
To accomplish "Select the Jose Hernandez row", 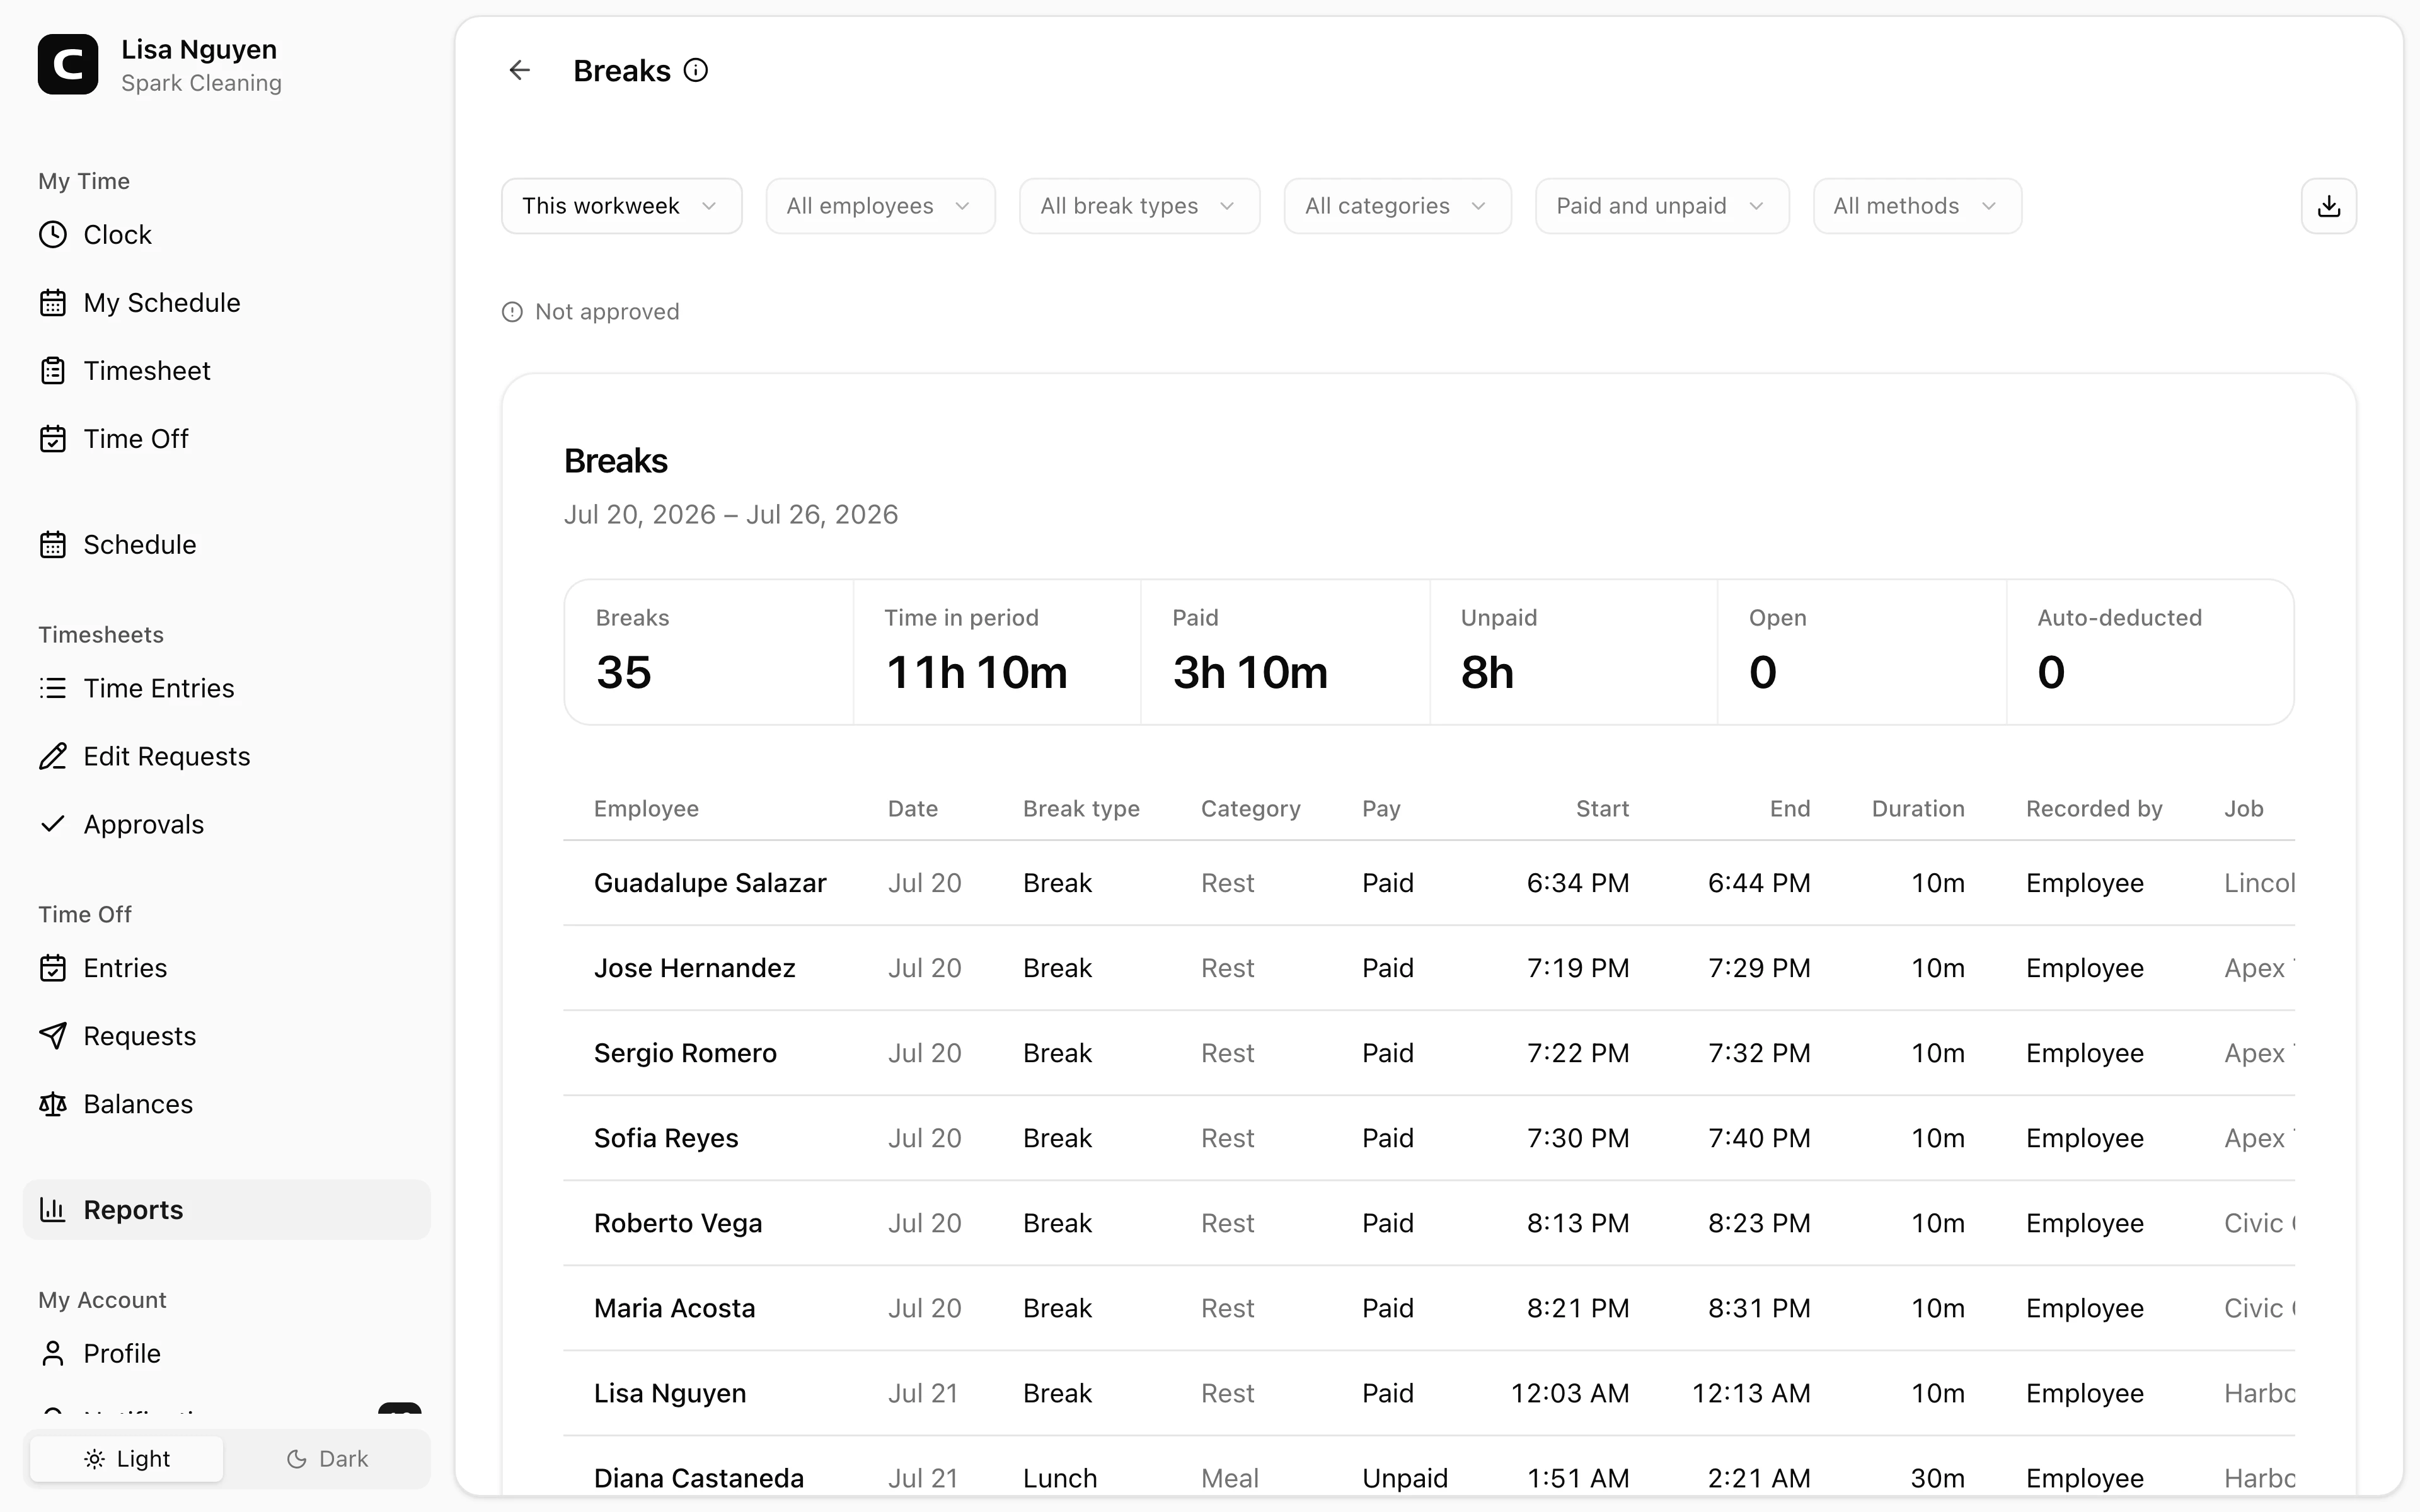I will 1429,969.
